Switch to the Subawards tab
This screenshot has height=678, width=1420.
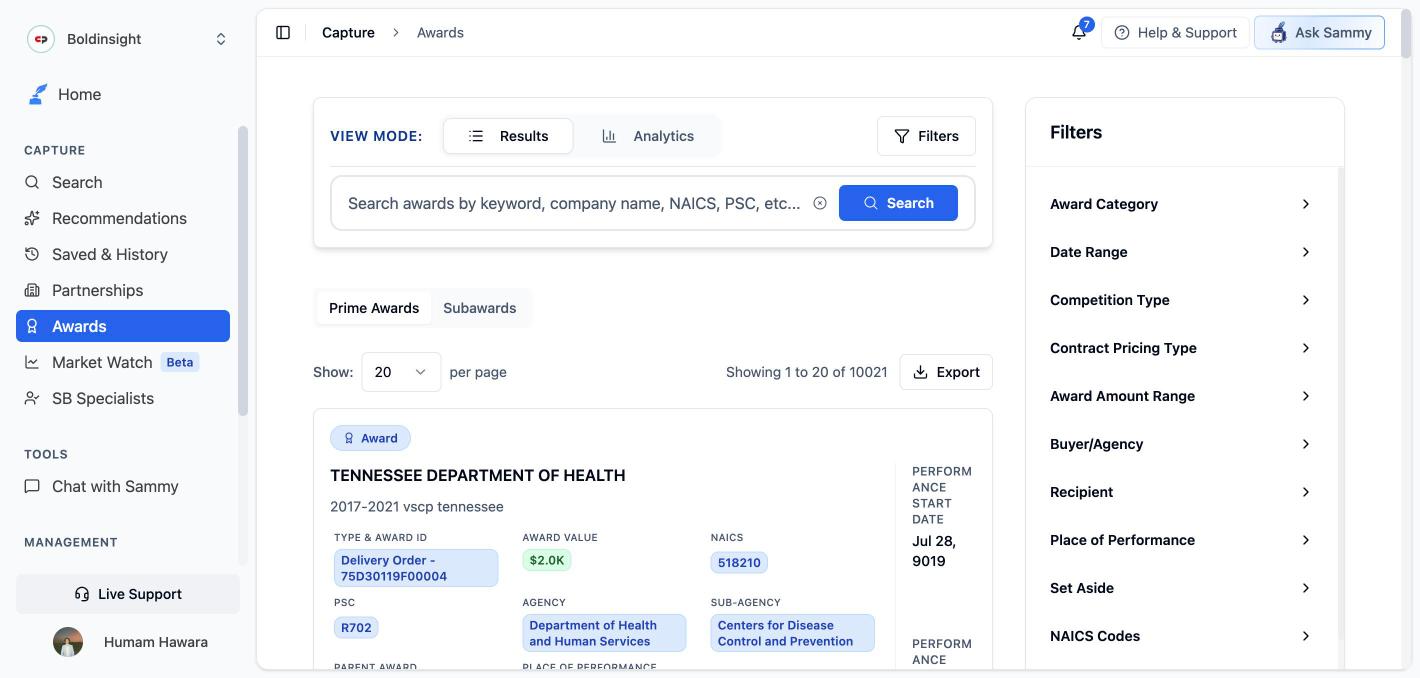click(x=480, y=308)
